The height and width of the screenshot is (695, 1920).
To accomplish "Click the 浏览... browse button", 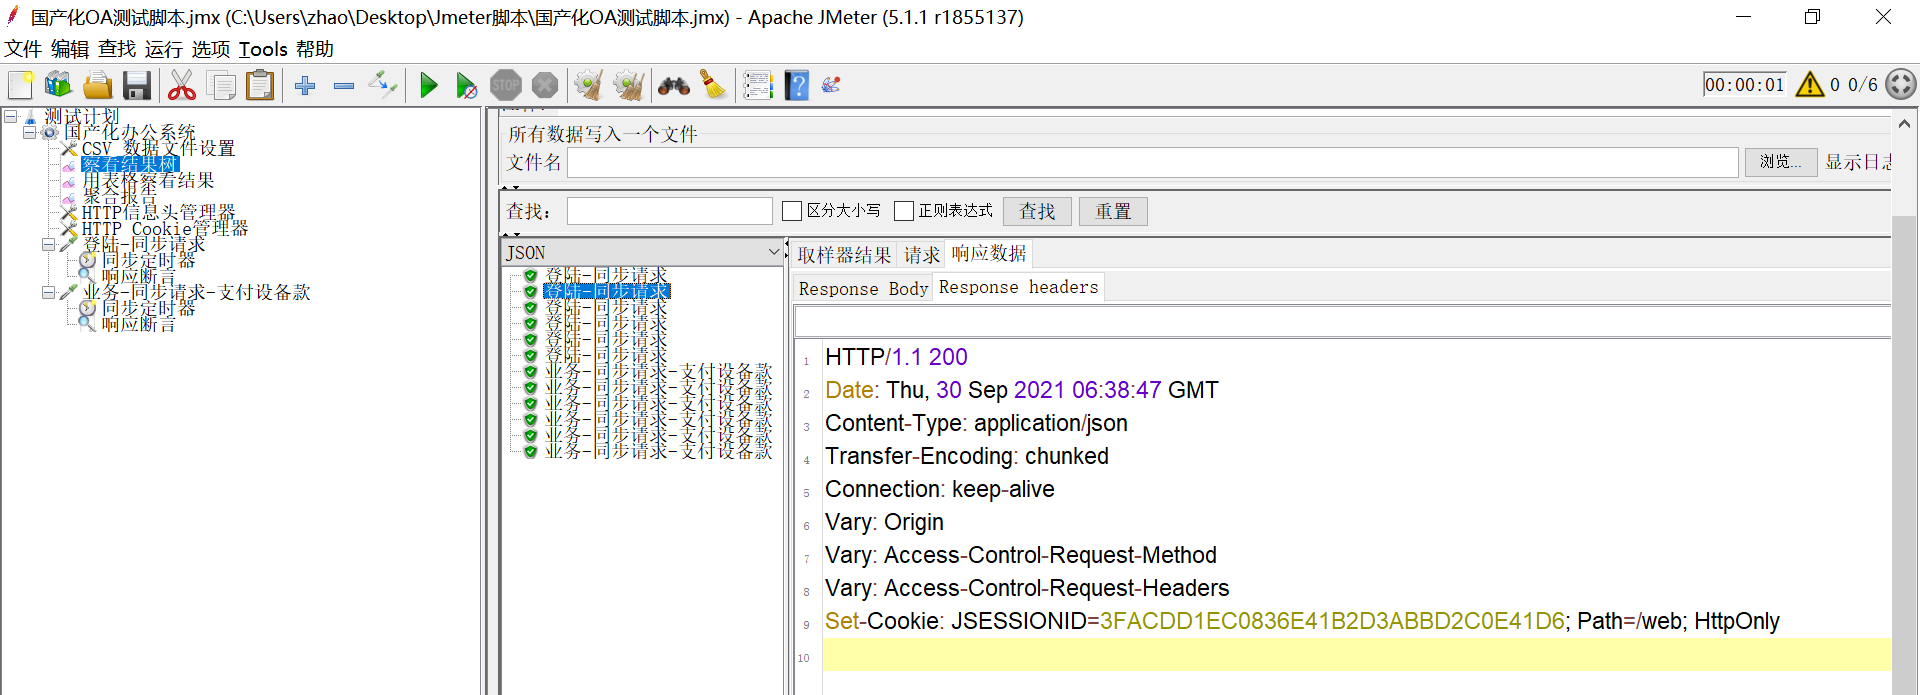I will (1781, 162).
